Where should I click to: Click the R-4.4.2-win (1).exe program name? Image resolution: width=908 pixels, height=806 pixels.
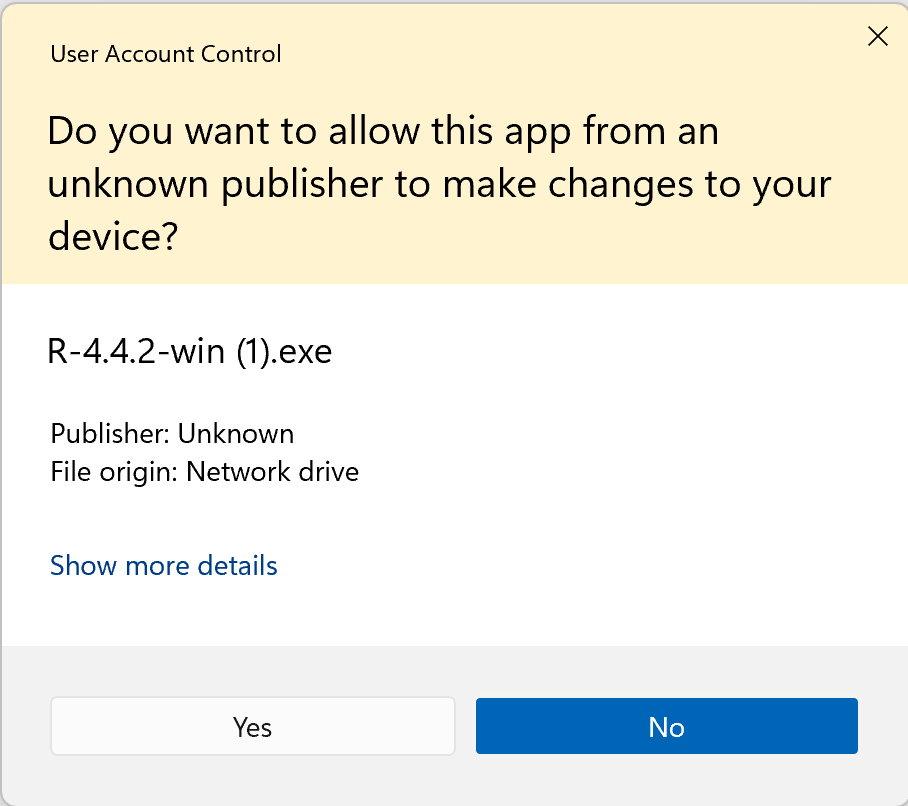point(190,352)
